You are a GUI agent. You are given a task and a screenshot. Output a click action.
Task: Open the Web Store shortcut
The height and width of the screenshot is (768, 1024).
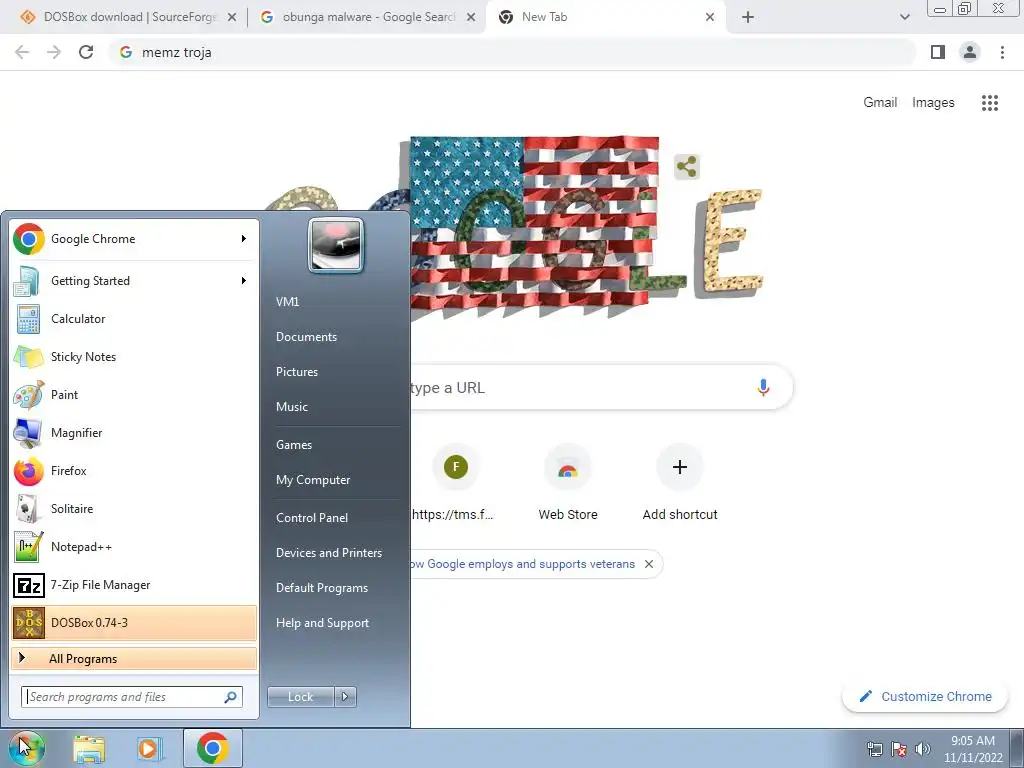tap(568, 483)
